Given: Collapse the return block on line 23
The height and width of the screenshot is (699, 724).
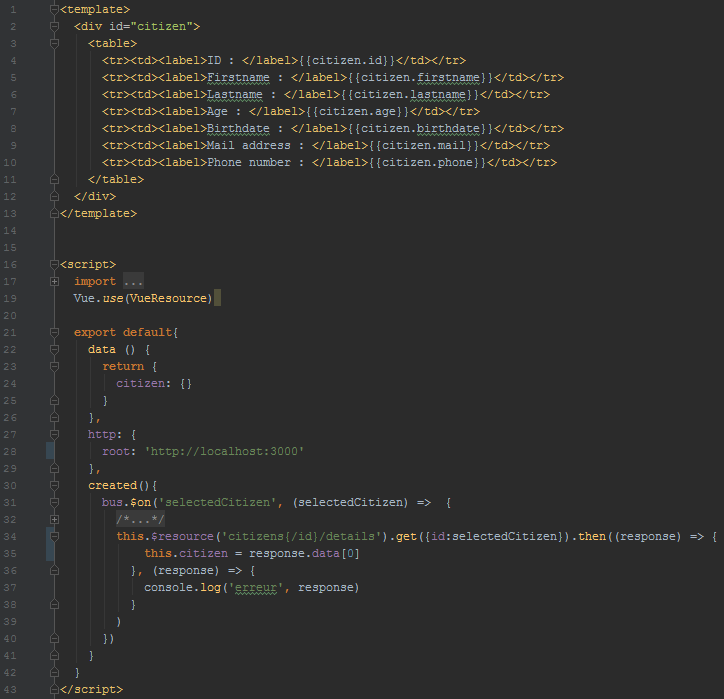Looking at the screenshot, I should 53,367.
